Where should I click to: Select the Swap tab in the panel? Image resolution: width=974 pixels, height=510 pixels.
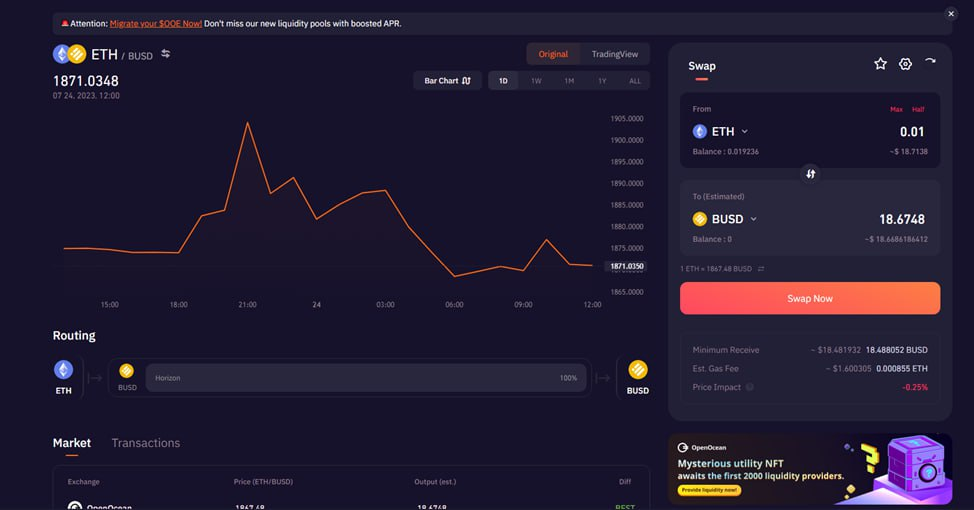click(x=702, y=66)
